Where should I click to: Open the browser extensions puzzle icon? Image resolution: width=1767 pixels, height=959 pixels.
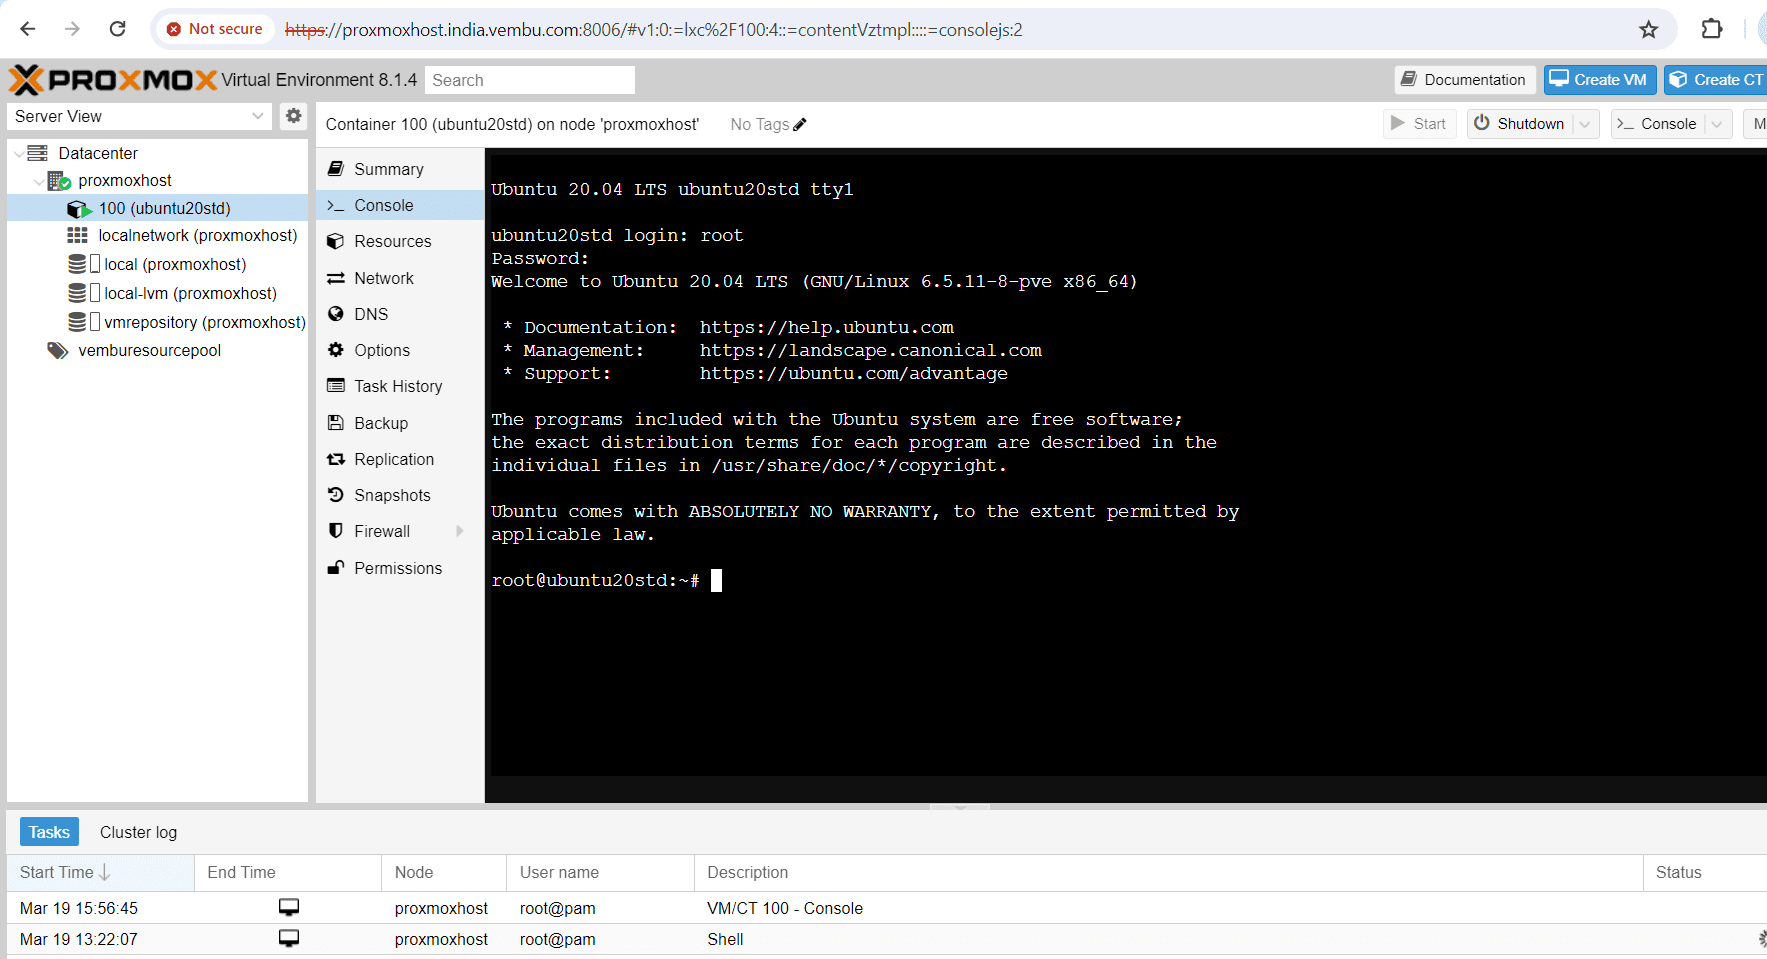(1712, 29)
